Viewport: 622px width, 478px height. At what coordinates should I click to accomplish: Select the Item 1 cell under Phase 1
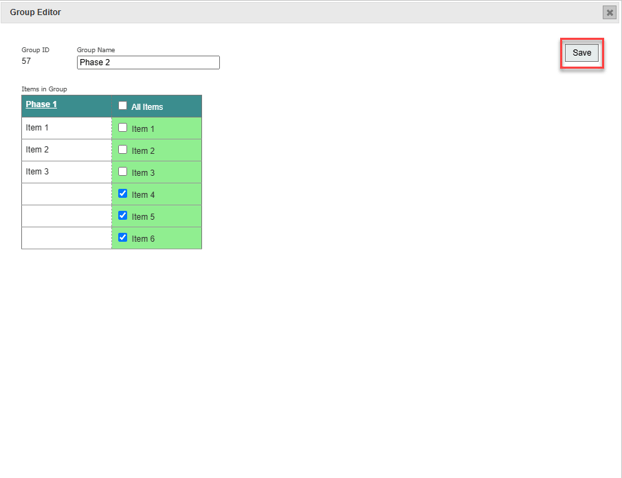click(66, 128)
